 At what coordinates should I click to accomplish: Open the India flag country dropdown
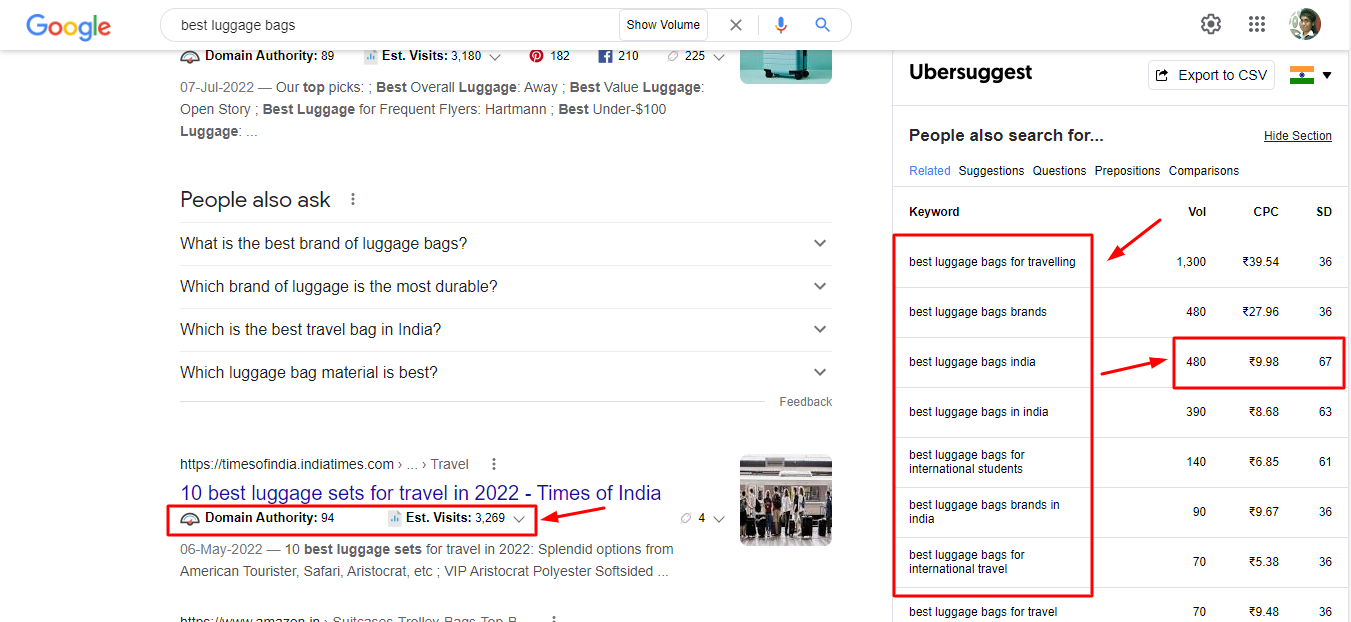click(1311, 75)
